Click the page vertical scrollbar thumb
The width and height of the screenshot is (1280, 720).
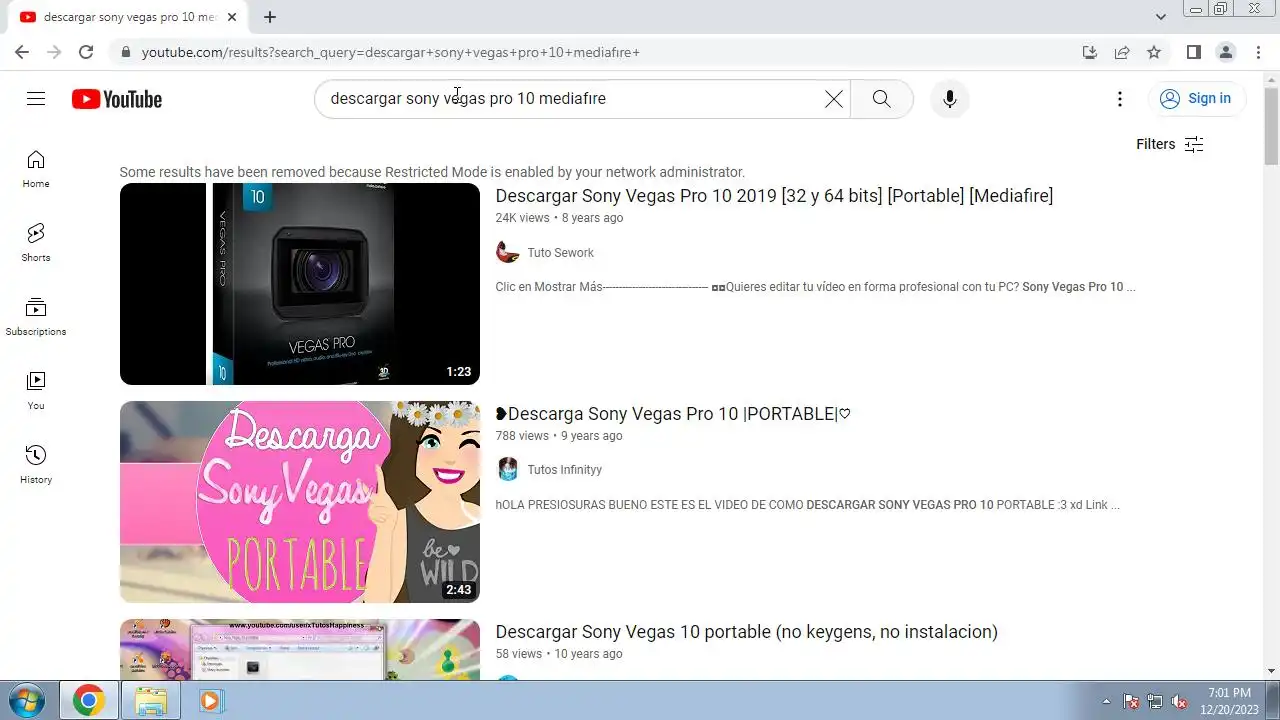(1271, 124)
